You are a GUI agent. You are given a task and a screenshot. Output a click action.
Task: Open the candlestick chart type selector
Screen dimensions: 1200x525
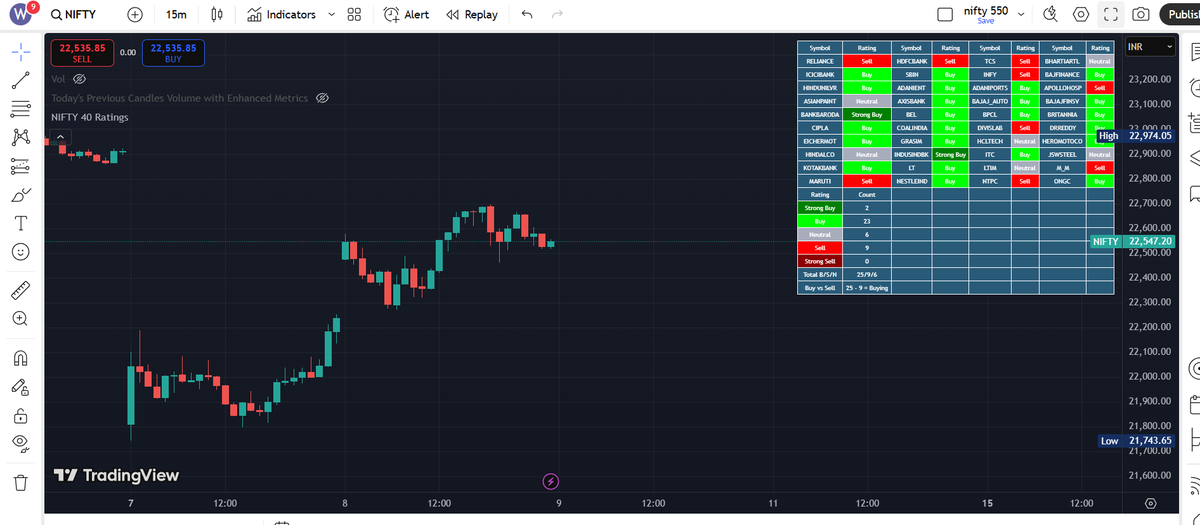(218, 15)
